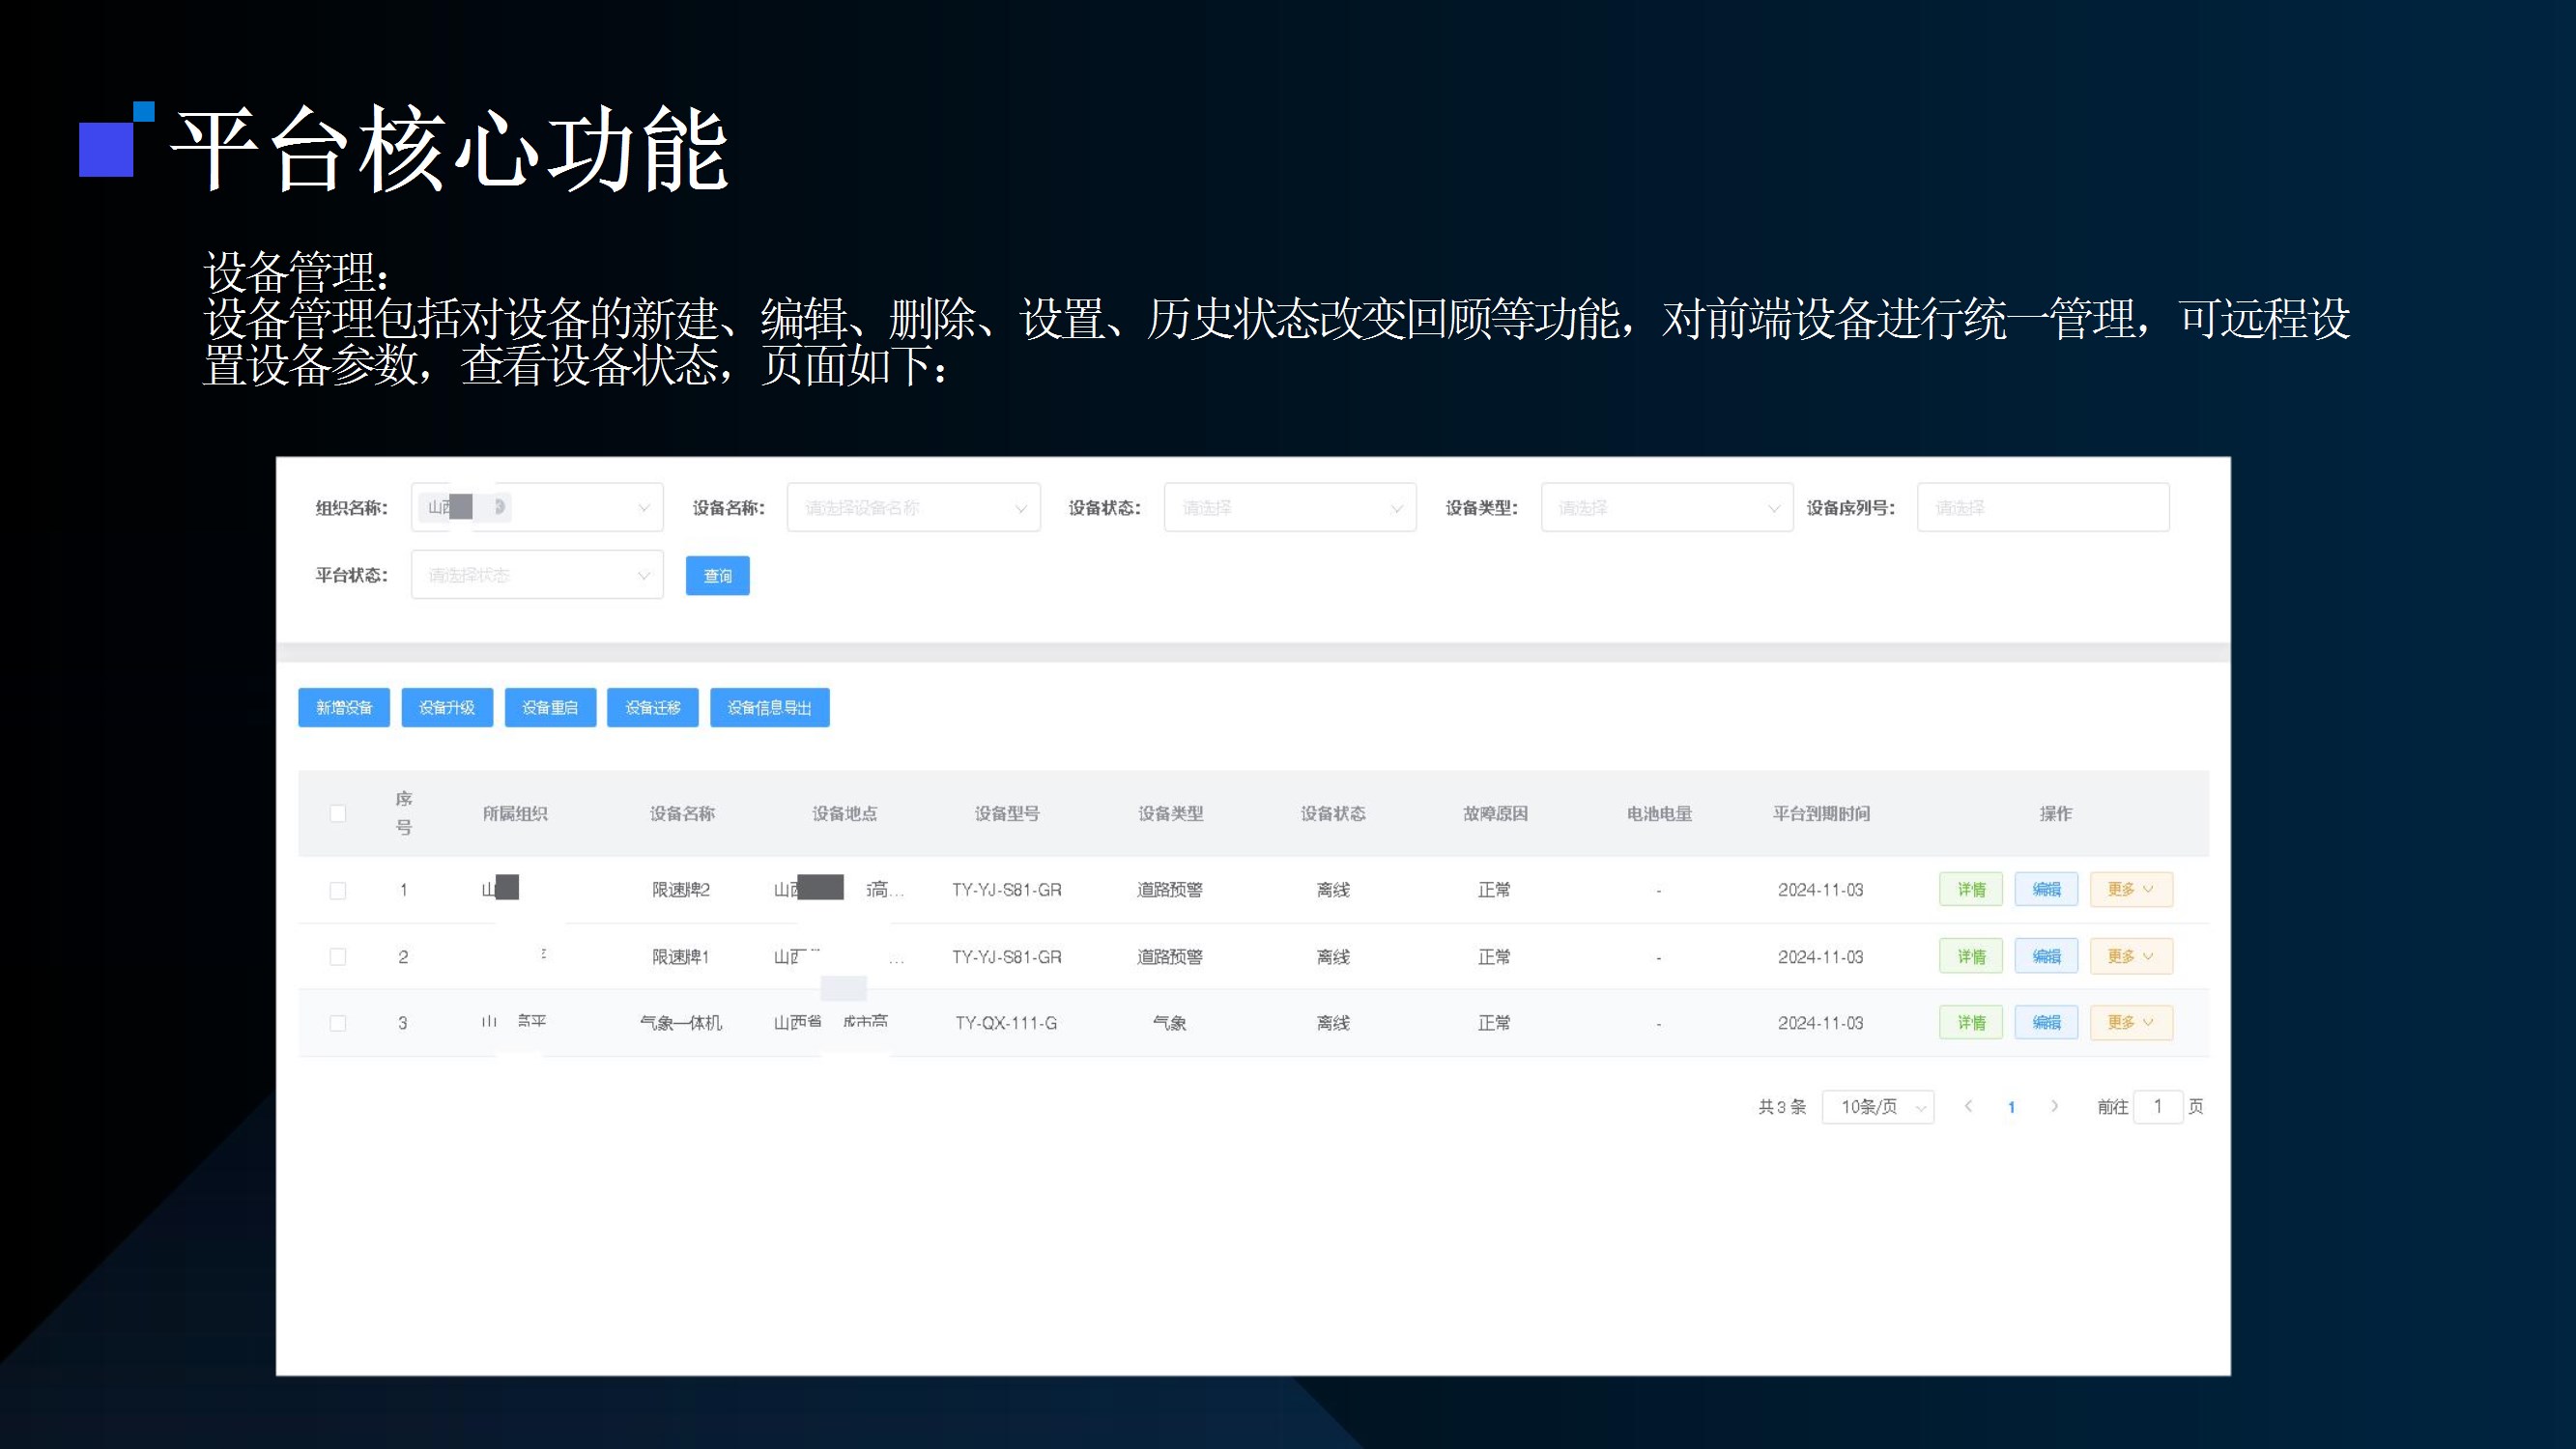The width and height of the screenshot is (2576, 1449).
Task: Open the 10条/页 page size selector
Action: (1877, 1107)
